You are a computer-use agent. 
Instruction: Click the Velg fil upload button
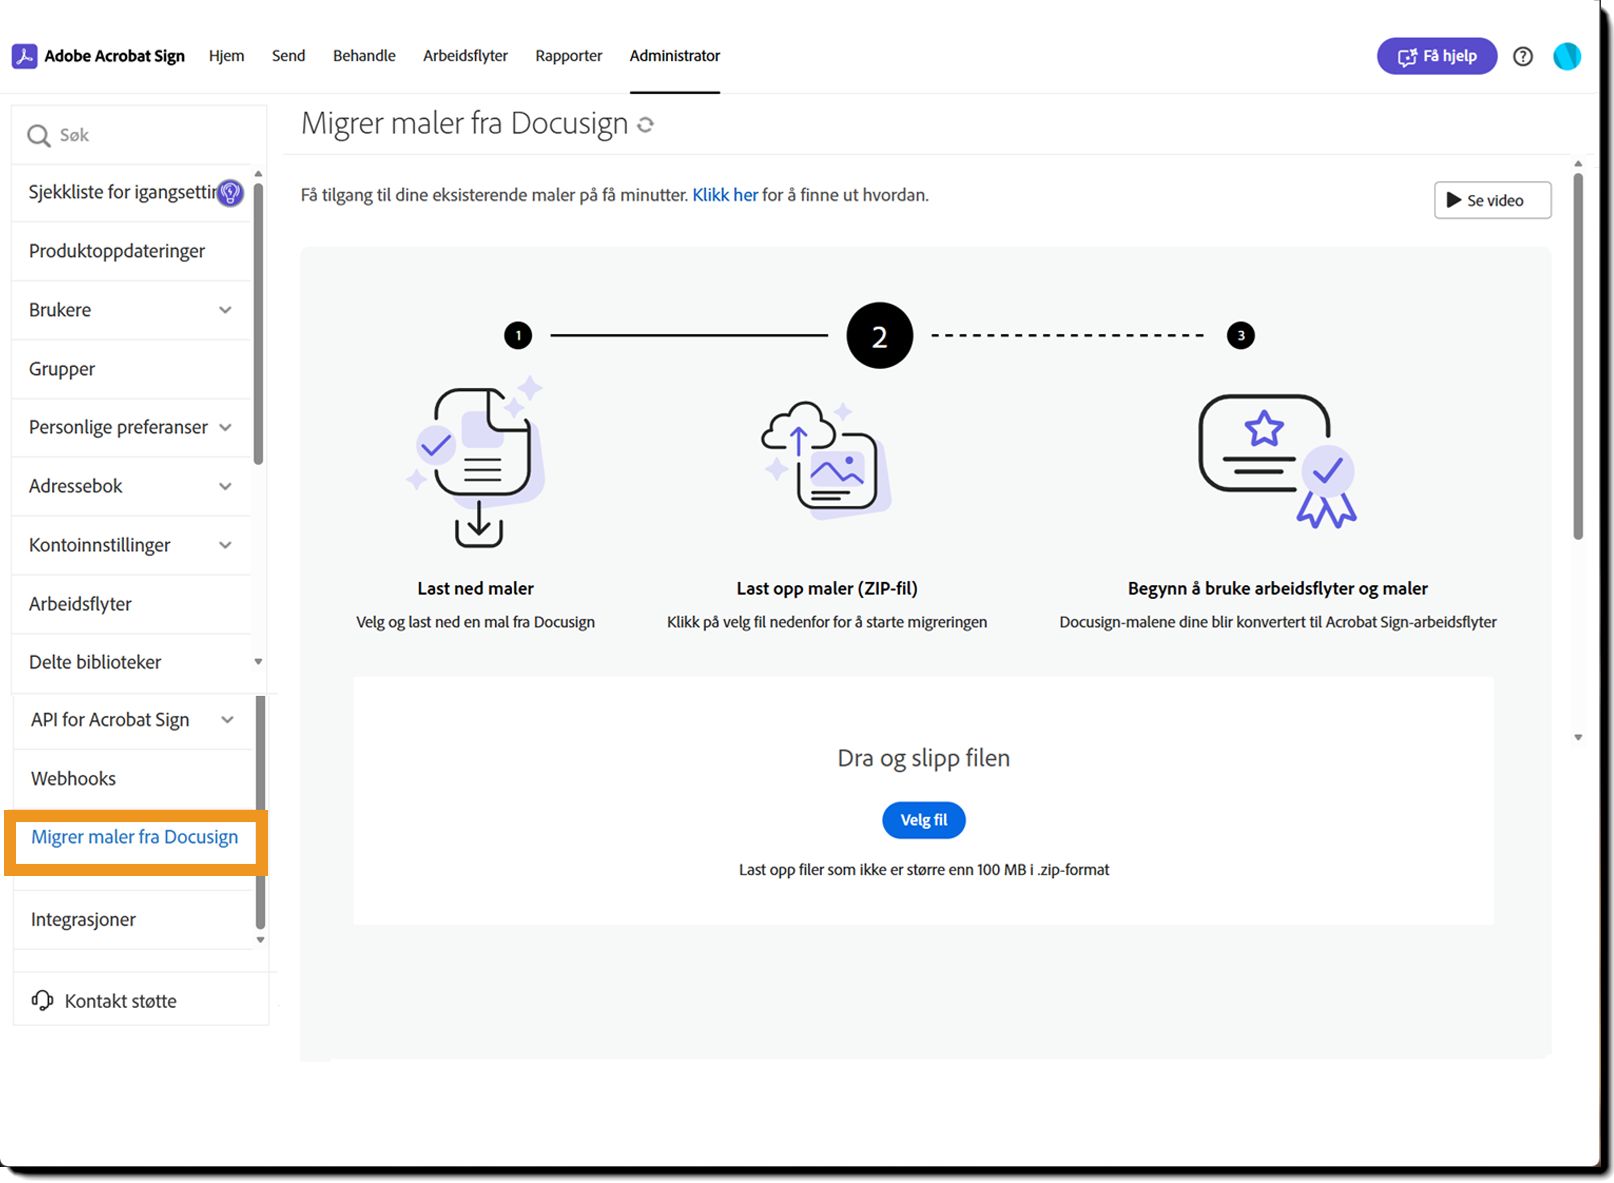pos(924,820)
